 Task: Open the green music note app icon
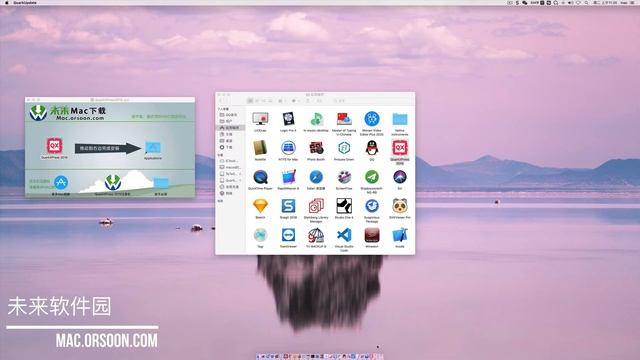coord(316,120)
